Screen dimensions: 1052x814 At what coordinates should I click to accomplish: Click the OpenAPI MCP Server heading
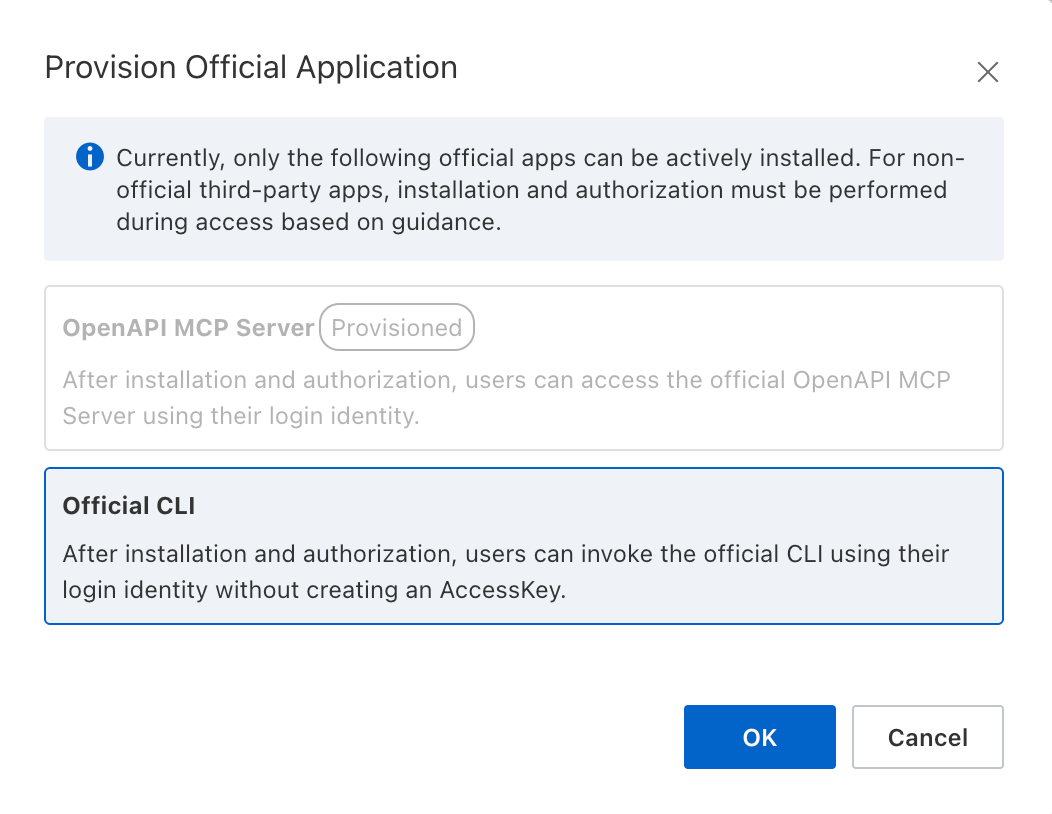coord(188,328)
